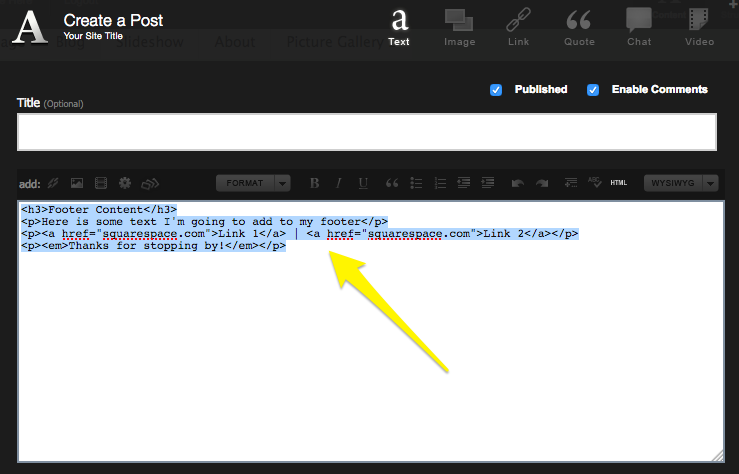Switch to the Link post type
The height and width of the screenshot is (474, 739).
point(518,26)
